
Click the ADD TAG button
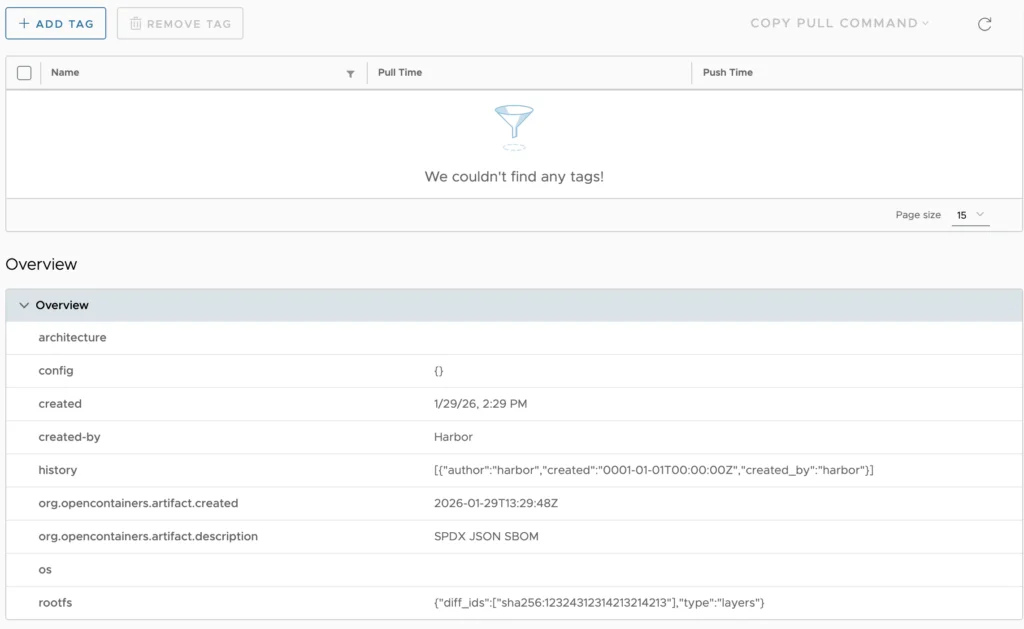(x=56, y=22)
